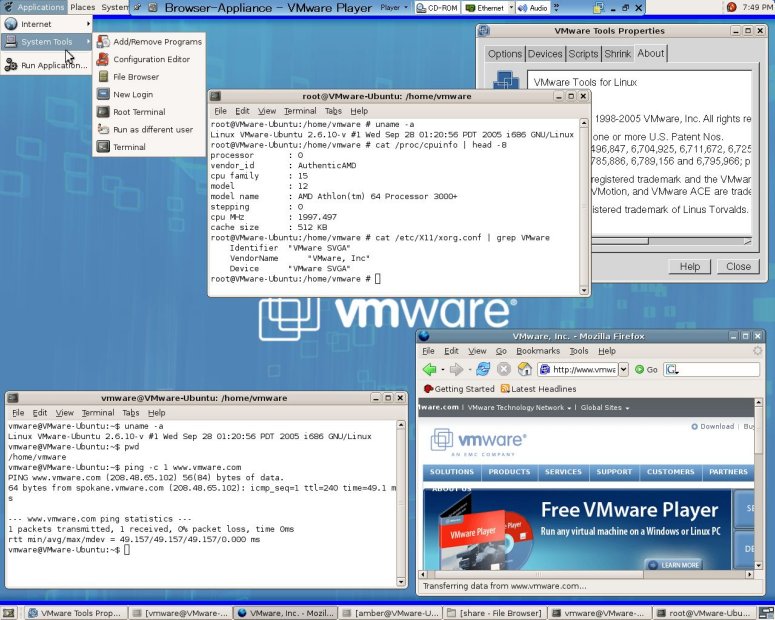
Task: Choose New Login in System Tools
Action: point(149,94)
